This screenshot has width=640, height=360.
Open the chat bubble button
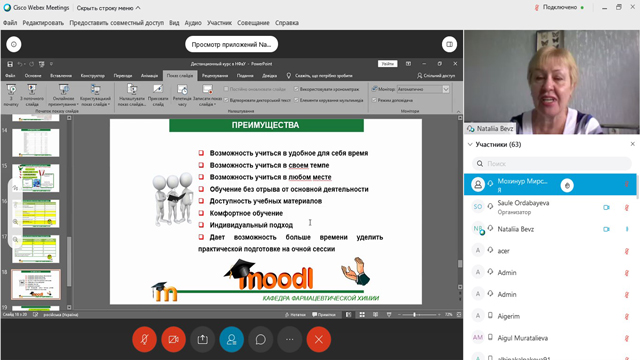coord(260,339)
